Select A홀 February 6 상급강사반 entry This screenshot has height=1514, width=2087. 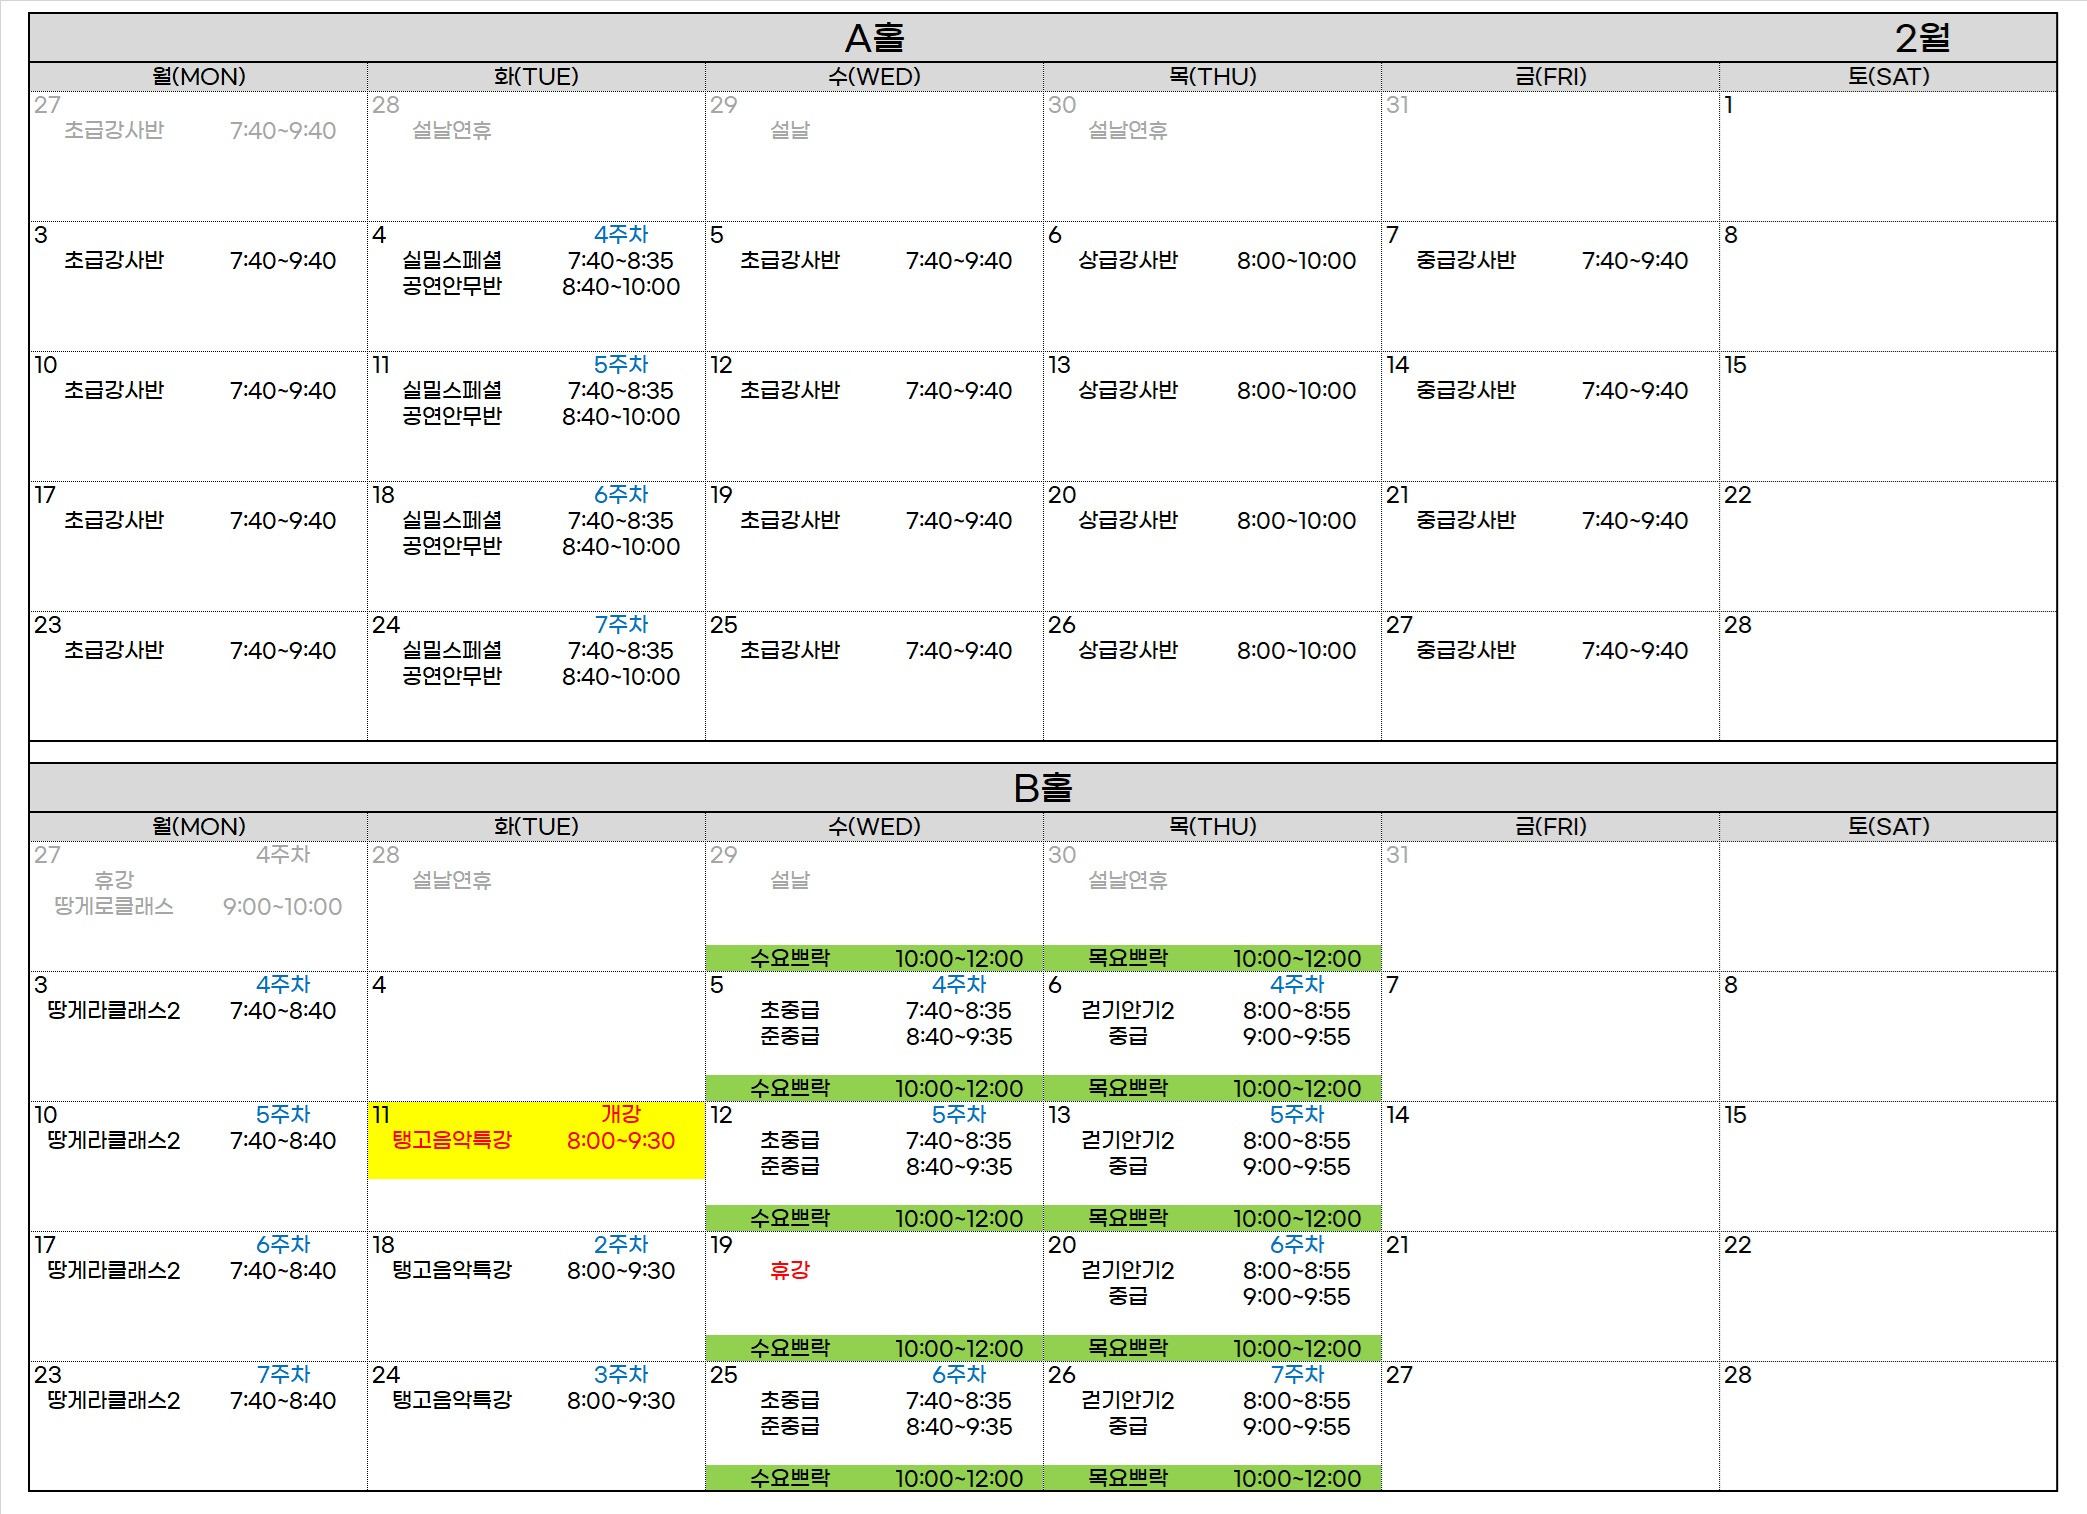1127,261
